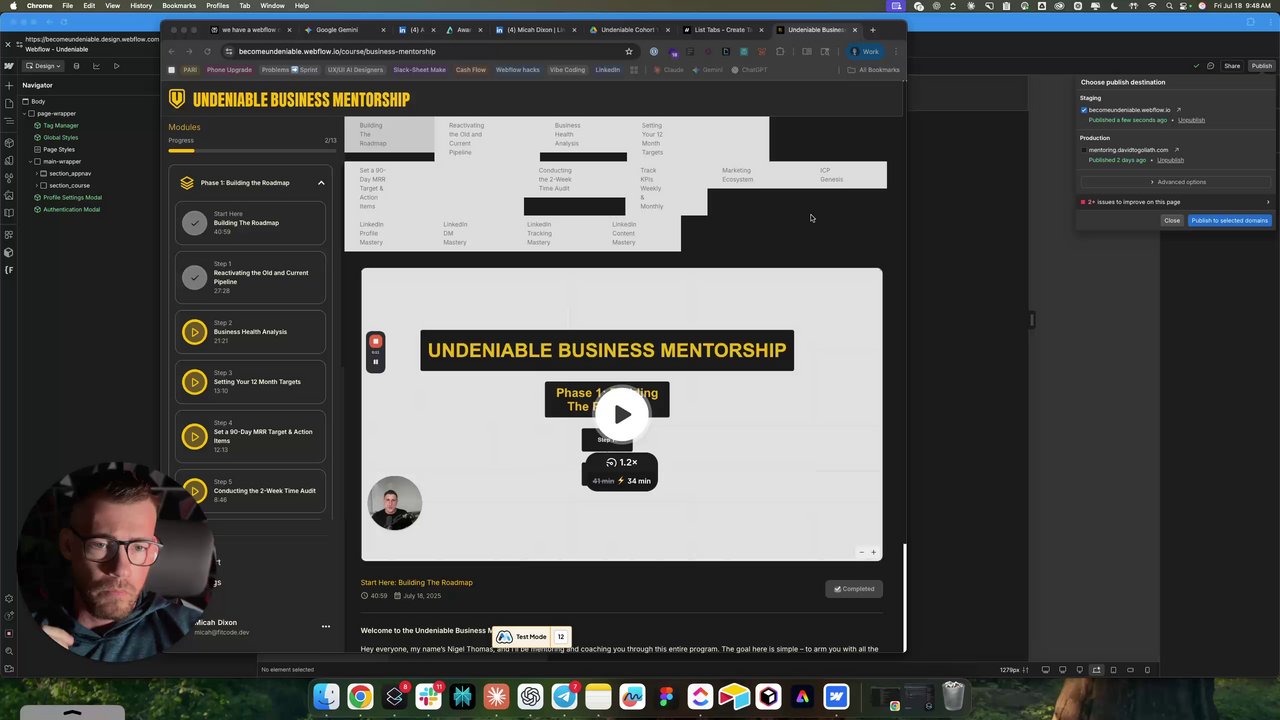Uncheck becomeundeniable.webflow.io staging checkbox

[1084, 110]
